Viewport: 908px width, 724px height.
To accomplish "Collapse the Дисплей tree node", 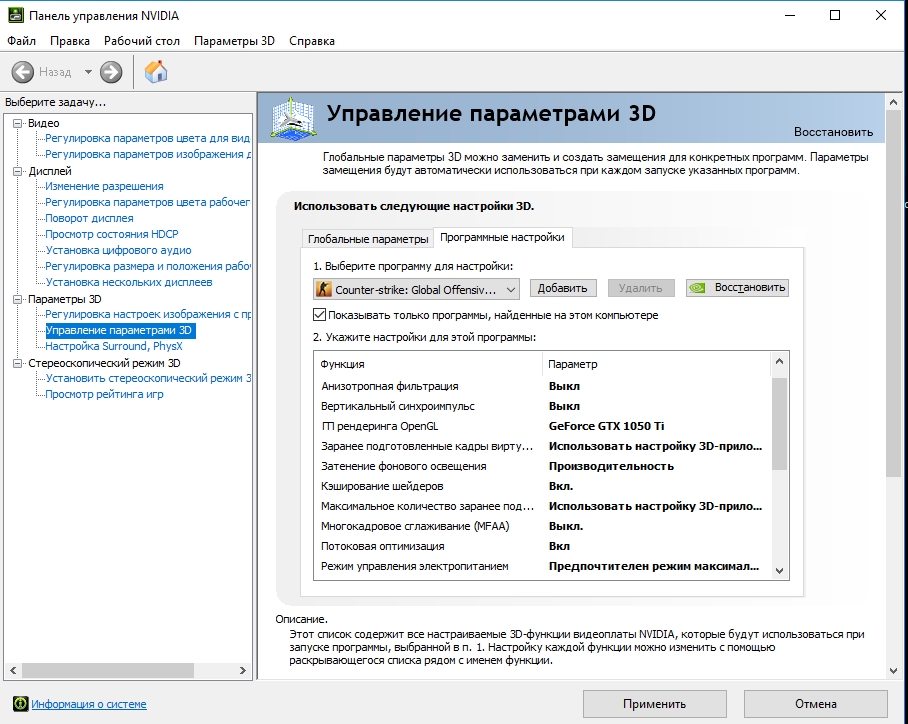I will click(x=17, y=171).
